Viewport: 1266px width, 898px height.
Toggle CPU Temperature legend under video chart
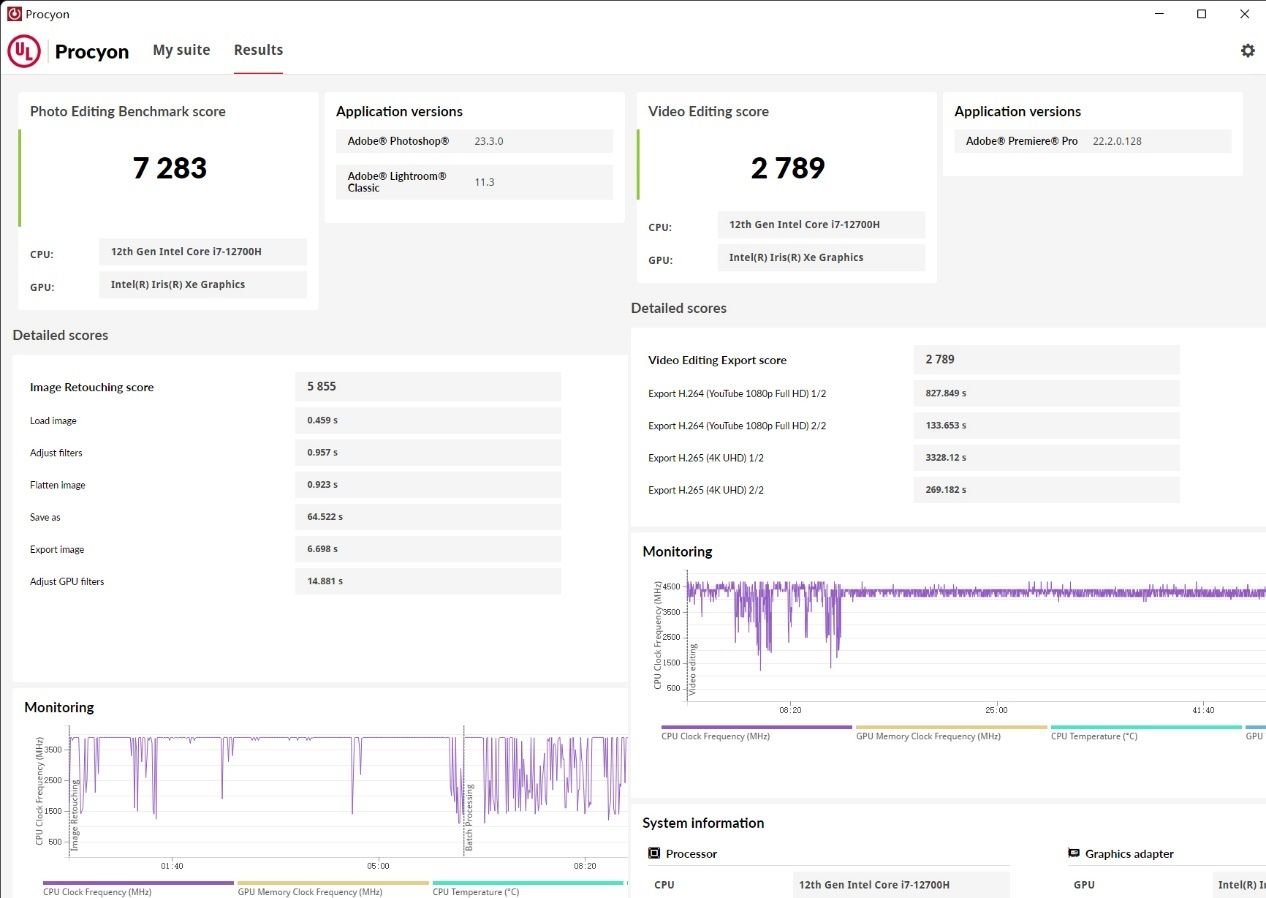pyautogui.click(x=1094, y=736)
